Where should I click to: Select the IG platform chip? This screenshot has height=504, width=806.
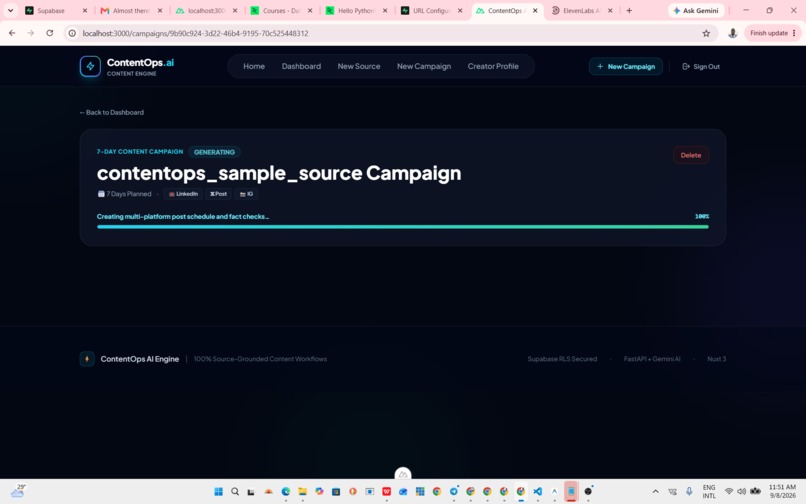(x=246, y=194)
